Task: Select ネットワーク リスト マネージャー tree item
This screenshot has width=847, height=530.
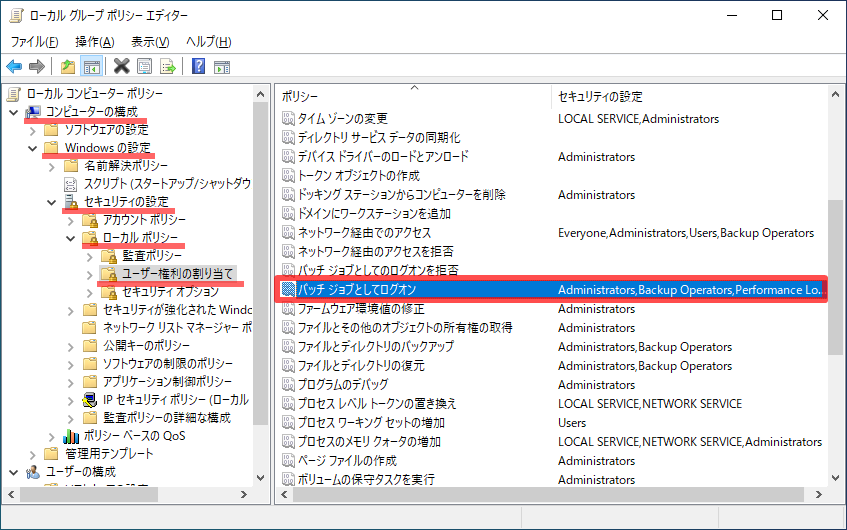Action: coord(177,327)
